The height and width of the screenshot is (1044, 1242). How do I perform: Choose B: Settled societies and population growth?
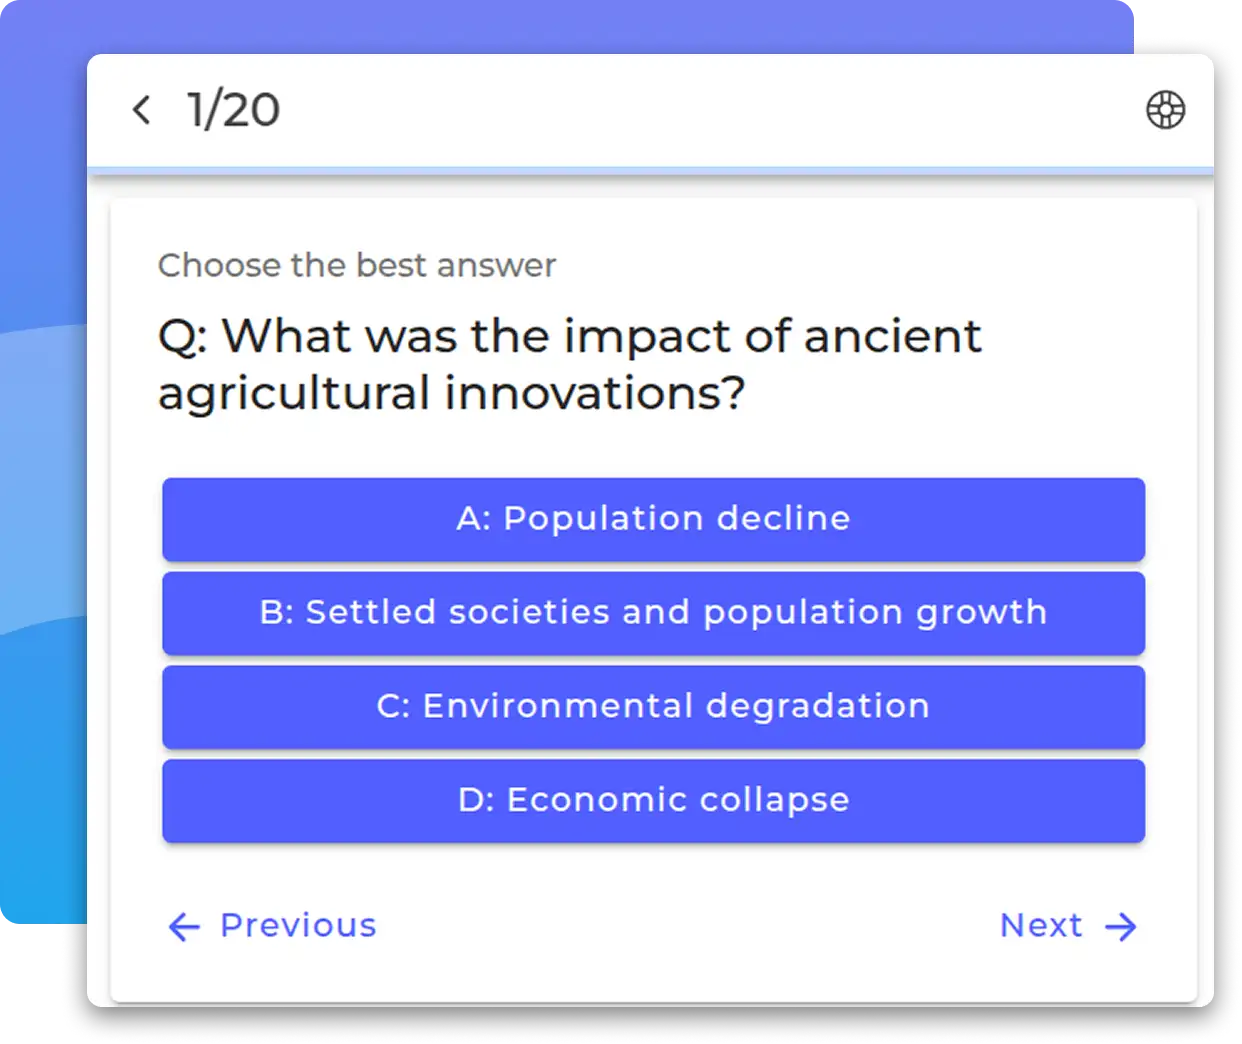[x=653, y=613]
